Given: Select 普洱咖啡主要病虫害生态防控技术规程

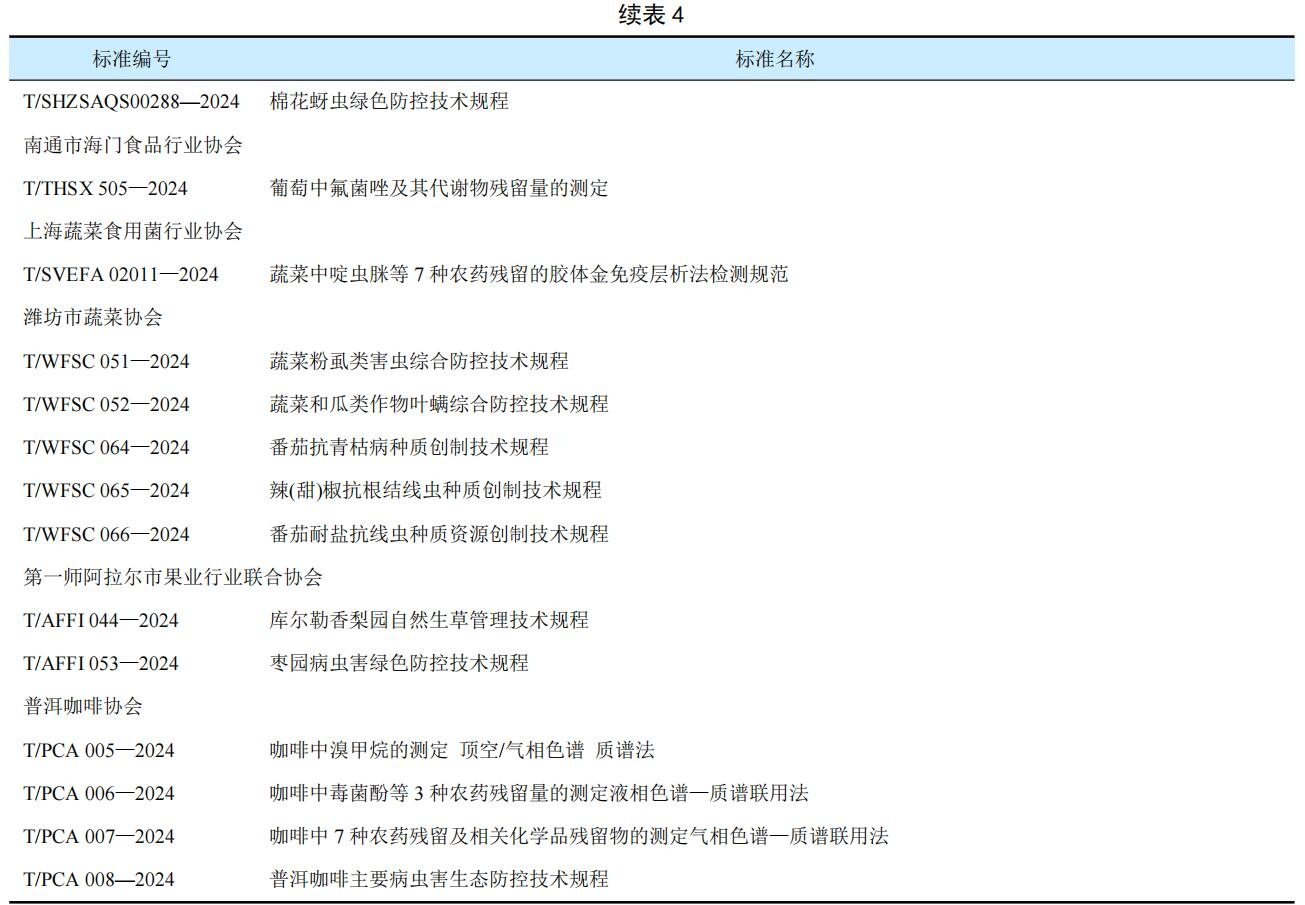Looking at the screenshot, I should (x=439, y=879).
